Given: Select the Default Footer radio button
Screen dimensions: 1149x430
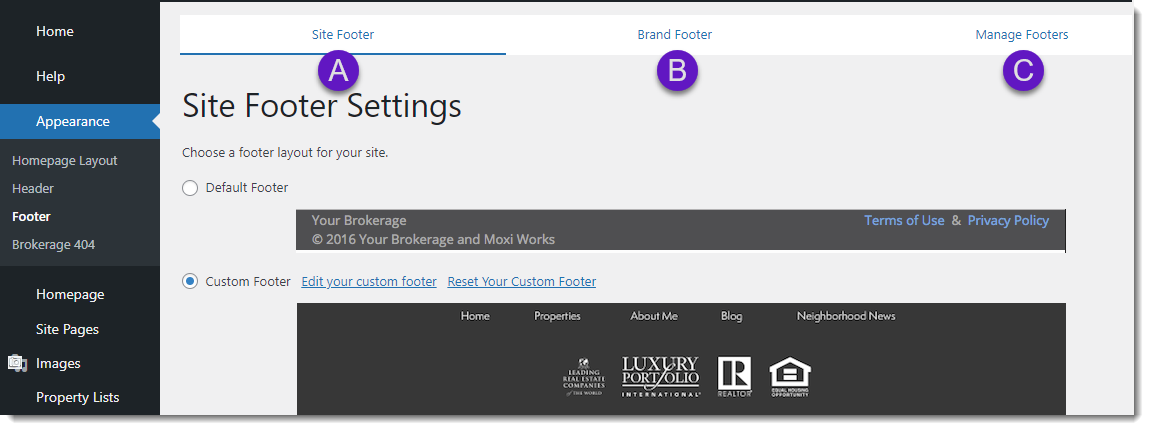Looking at the screenshot, I should [190, 188].
